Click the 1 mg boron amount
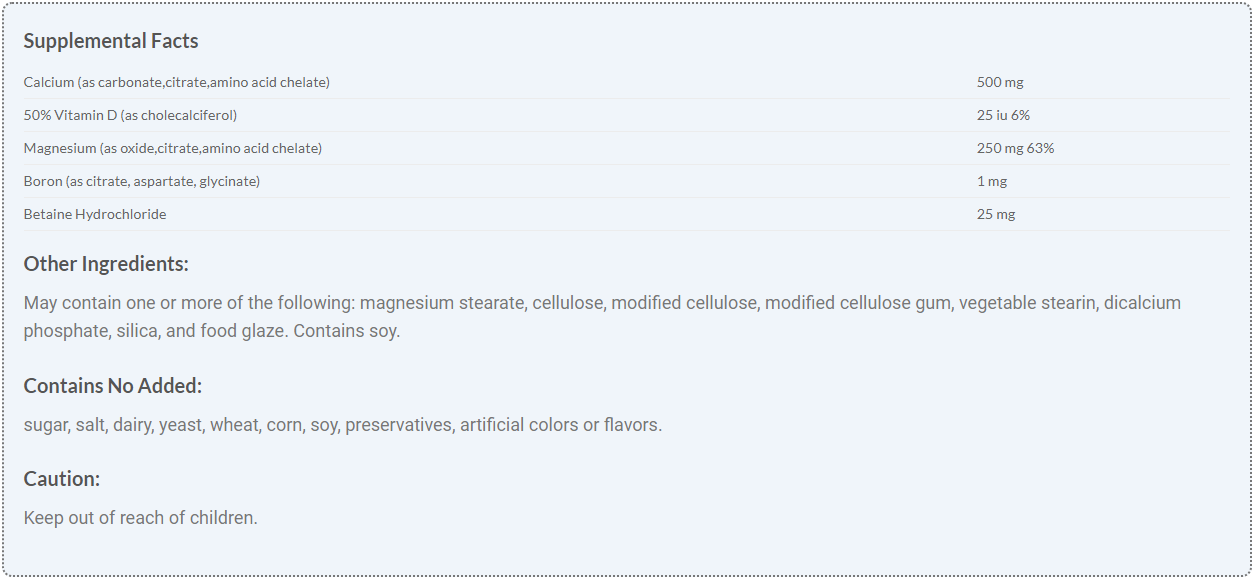1253x579 pixels. (991, 181)
